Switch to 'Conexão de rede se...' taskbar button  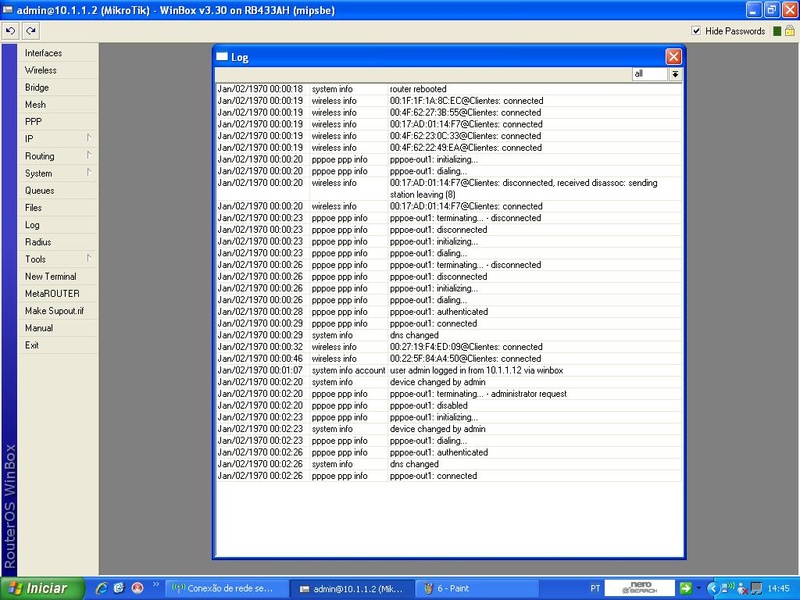(227, 589)
